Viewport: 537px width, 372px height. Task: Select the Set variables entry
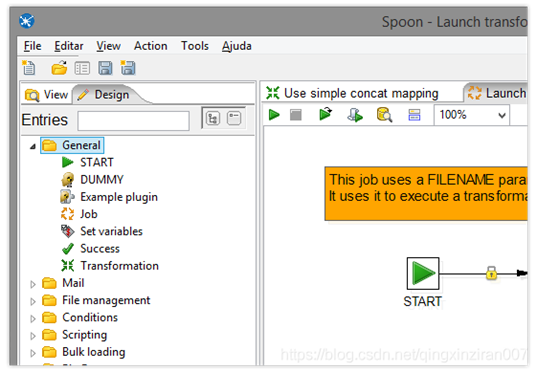[102, 231]
